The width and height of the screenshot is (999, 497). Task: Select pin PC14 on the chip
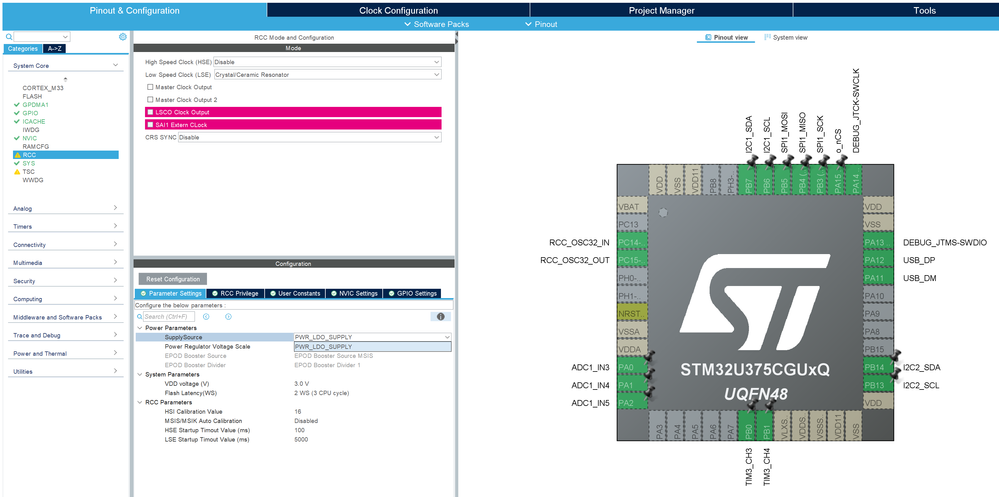pos(632,243)
